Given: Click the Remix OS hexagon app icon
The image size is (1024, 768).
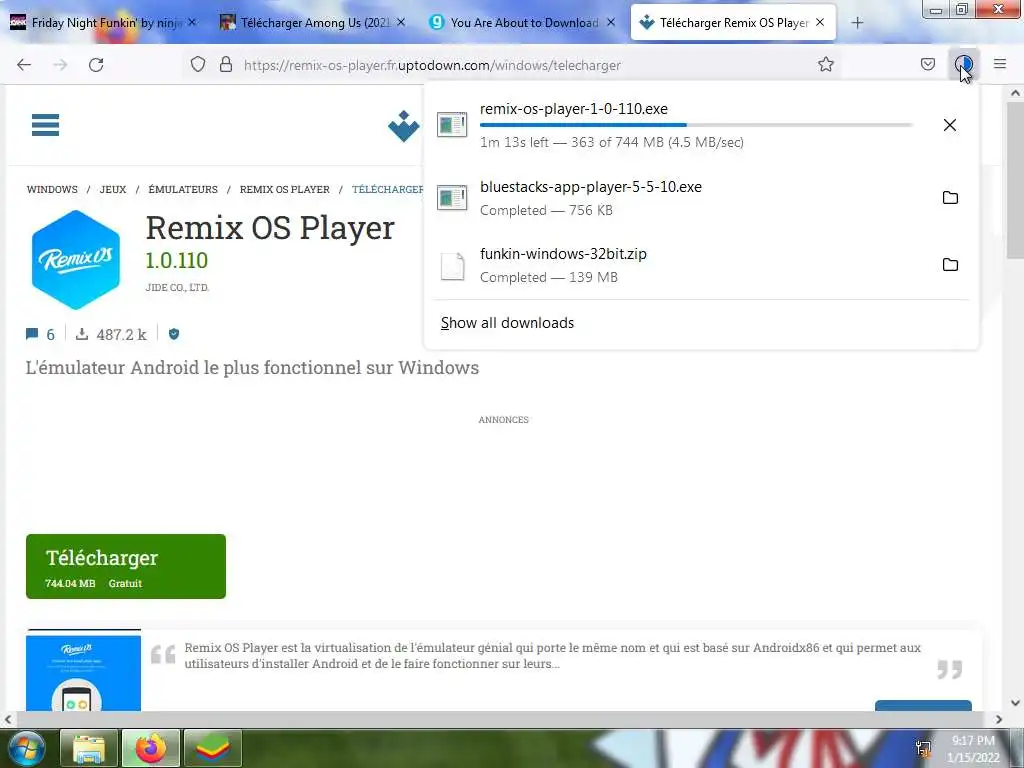Looking at the screenshot, I should (x=76, y=259).
